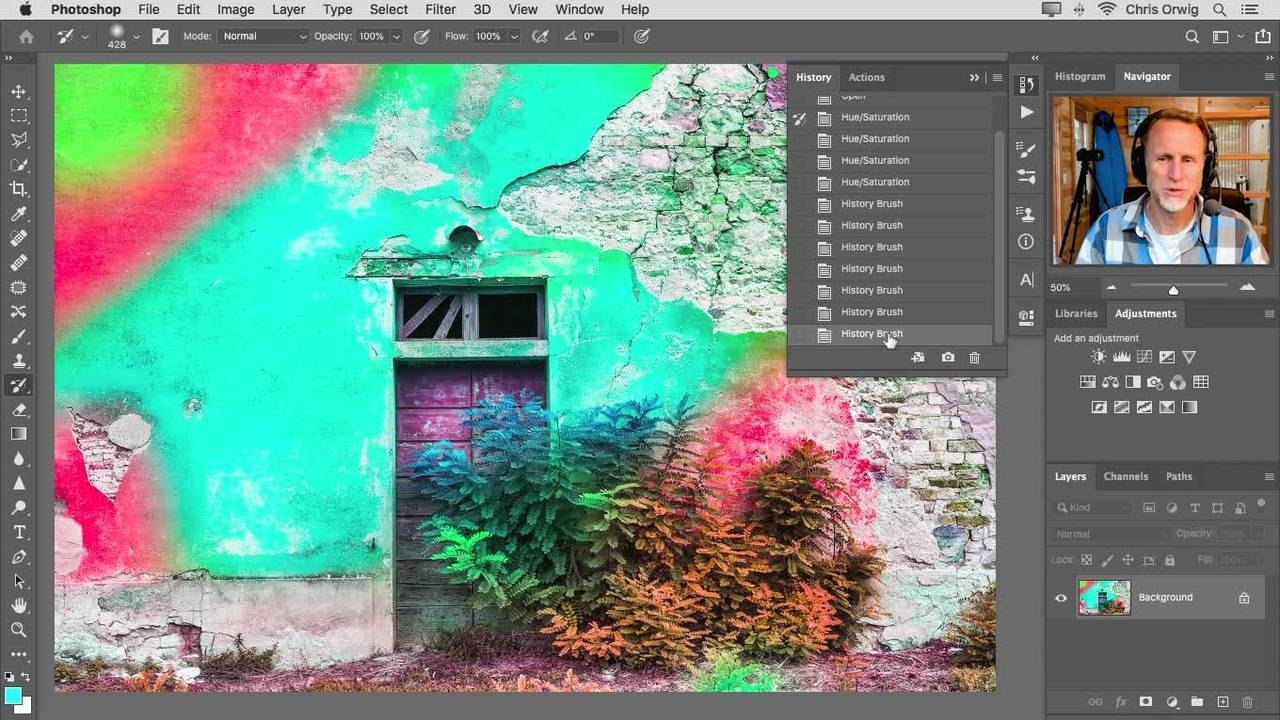Zoom in using Navigator large mountains button
Viewport: 1280px width, 720px height.
tap(1247, 287)
